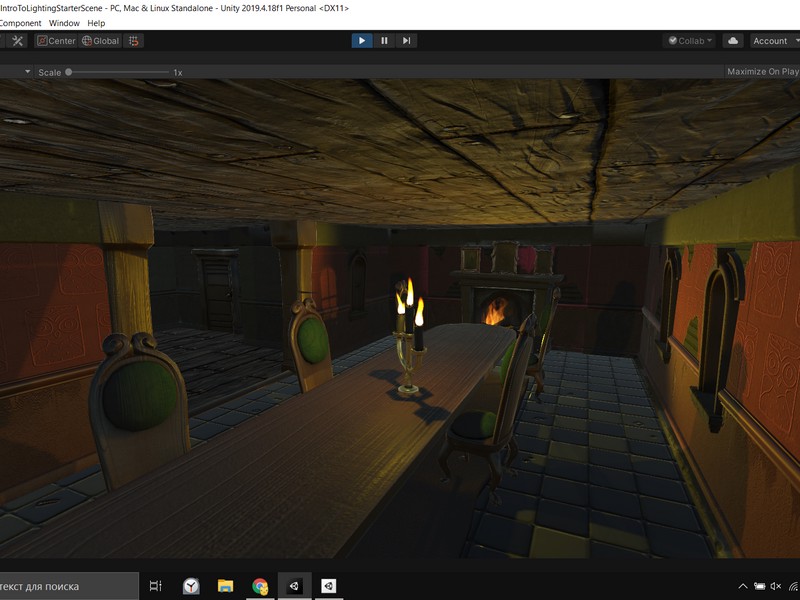Click the Collab collaboration icon
Image resolution: width=800 pixels, height=600 pixels.
pyautogui.click(x=673, y=41)
